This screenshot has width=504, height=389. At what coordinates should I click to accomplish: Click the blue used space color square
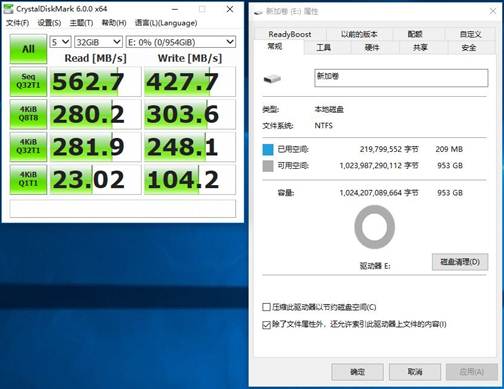(x=268, y=149)
